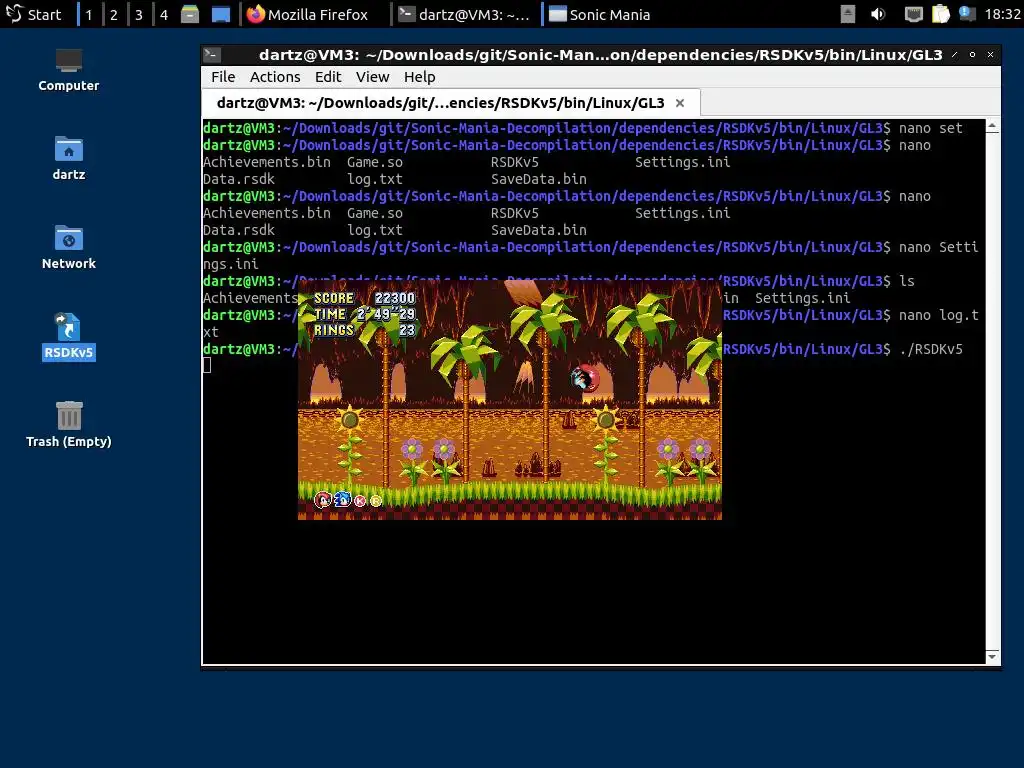Screen dimensions: 1024x768
Task: Click the first log.txt in terminal listing
Action: pyautogui.click(x=375, y=179)
